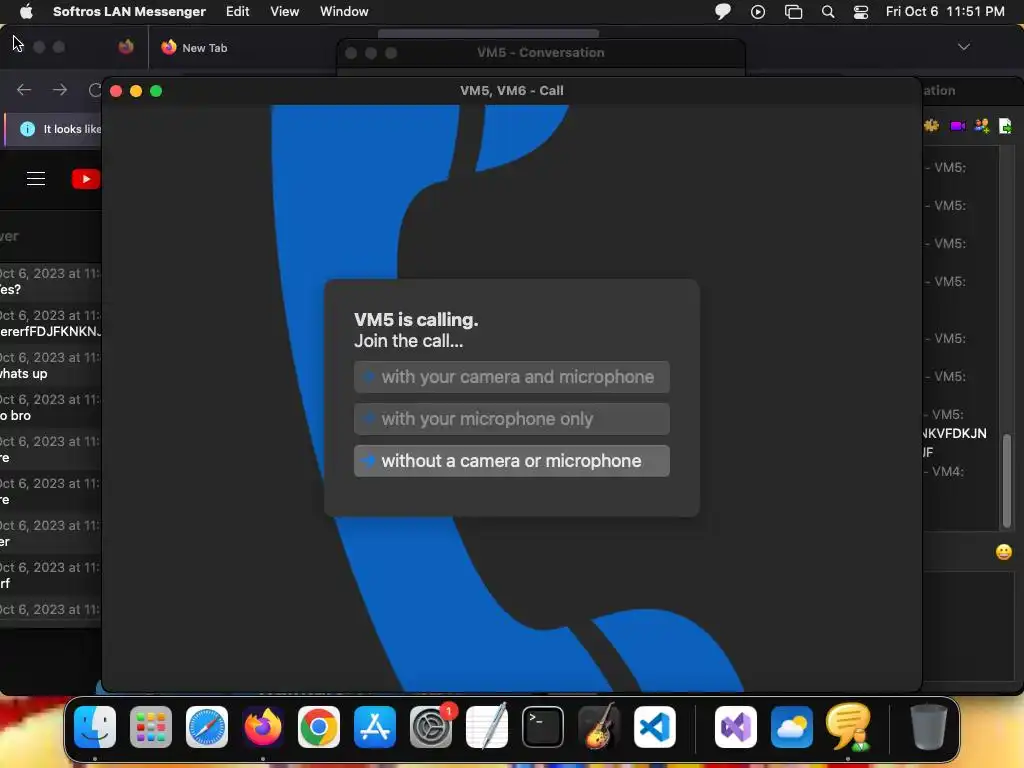Select the New Tab tab in Firefox
The width and height of the screenshot is (1024, 768).
click(x=204, y=48)
